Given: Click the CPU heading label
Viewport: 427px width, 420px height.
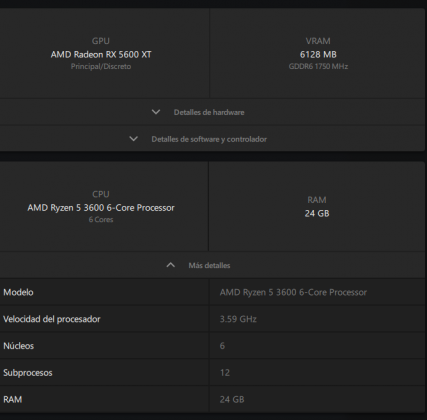Looking at the screenshot, I should (101, 194).
